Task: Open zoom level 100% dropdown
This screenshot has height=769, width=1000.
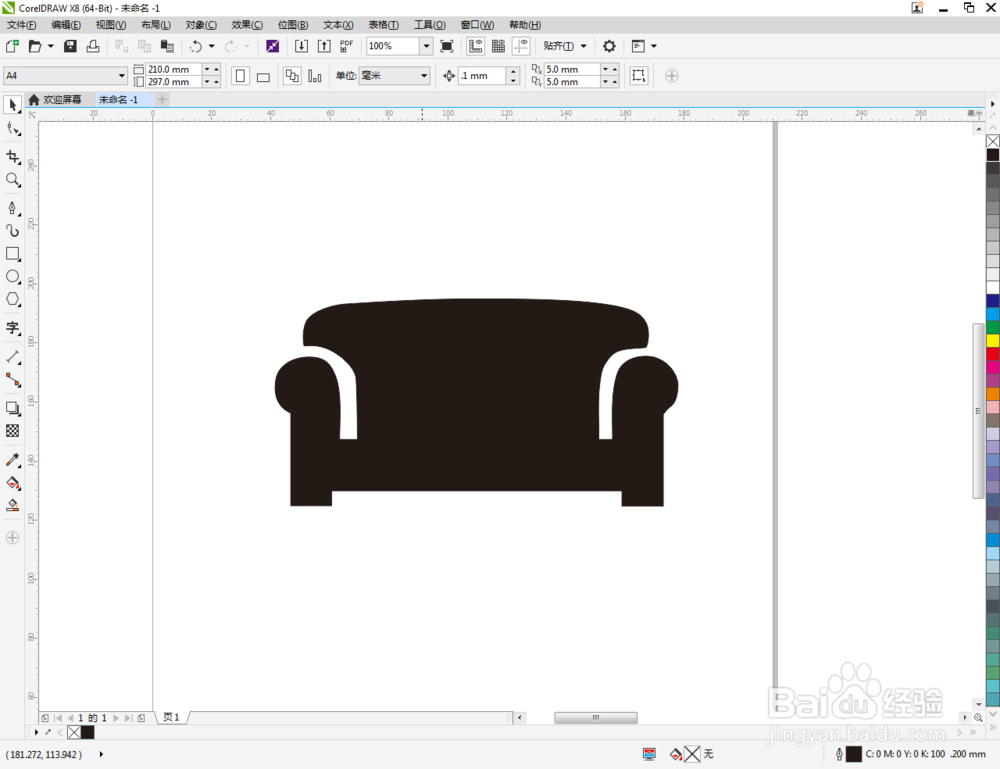Action: click(x=426, y=46)
